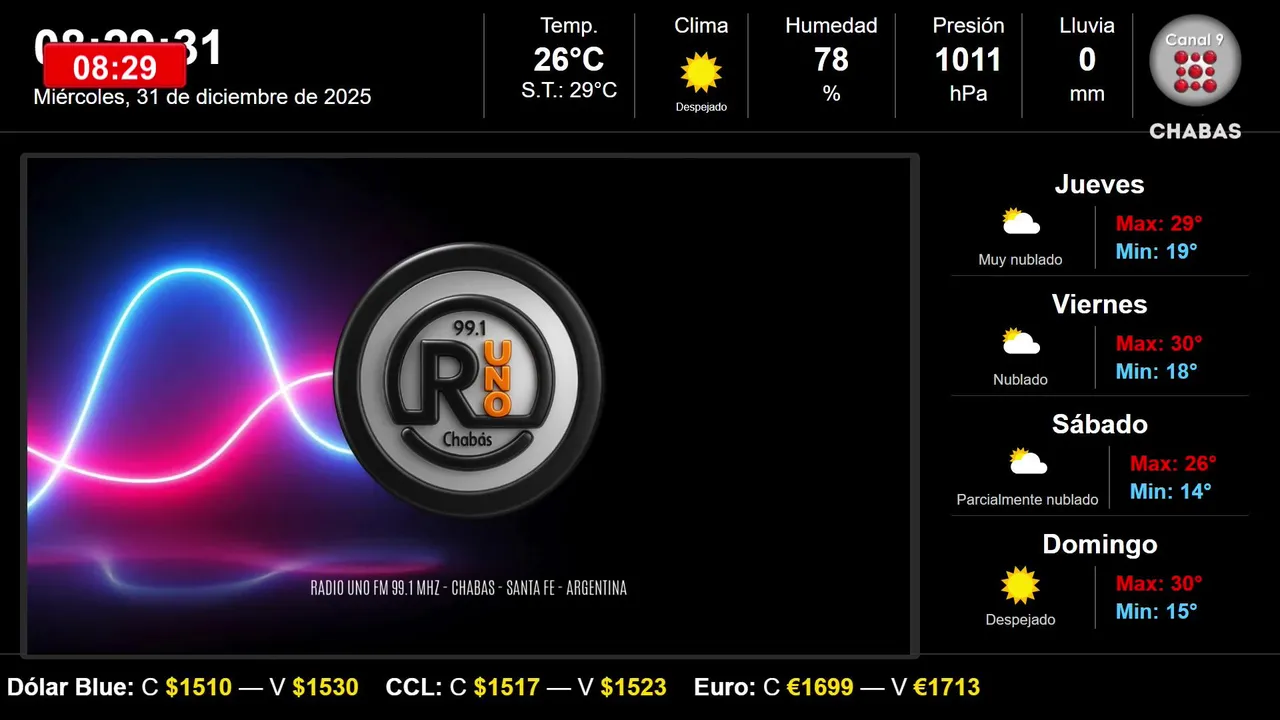Click Viernes Min: 18° value
Viewport: 1280px width, 720px height.
1156,371
